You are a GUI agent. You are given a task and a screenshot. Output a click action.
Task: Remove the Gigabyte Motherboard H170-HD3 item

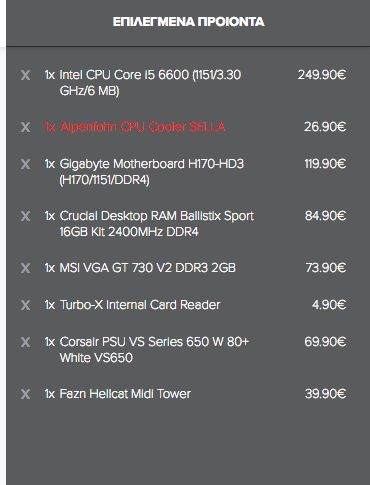[25, 164]
